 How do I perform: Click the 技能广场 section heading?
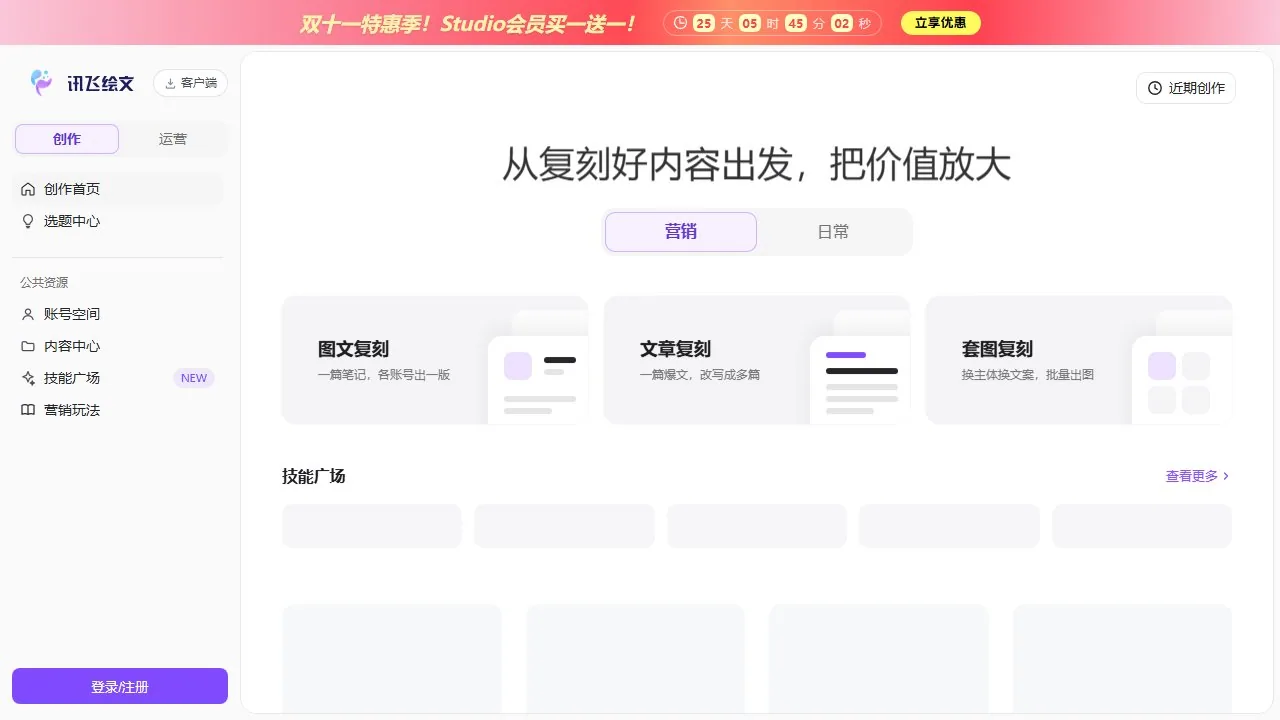pos(314,476)
